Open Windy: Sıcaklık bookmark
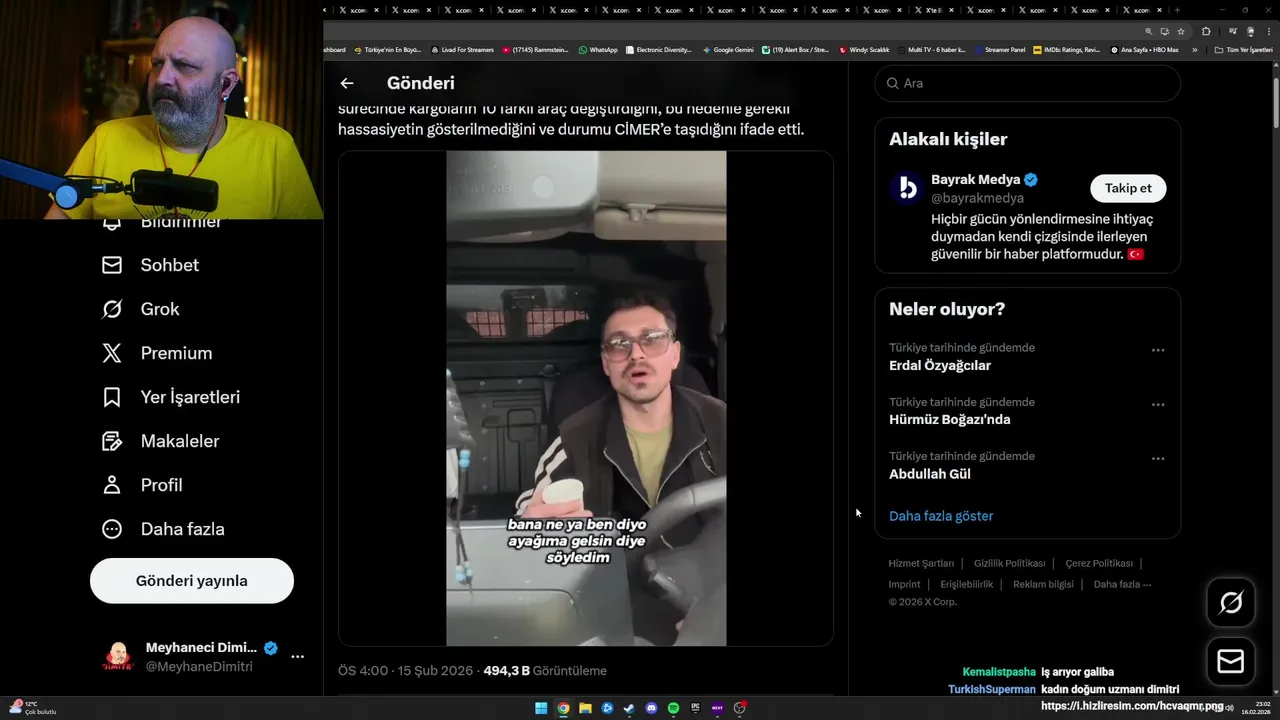Screen dimensions: 1280x720 coord(865,50)
